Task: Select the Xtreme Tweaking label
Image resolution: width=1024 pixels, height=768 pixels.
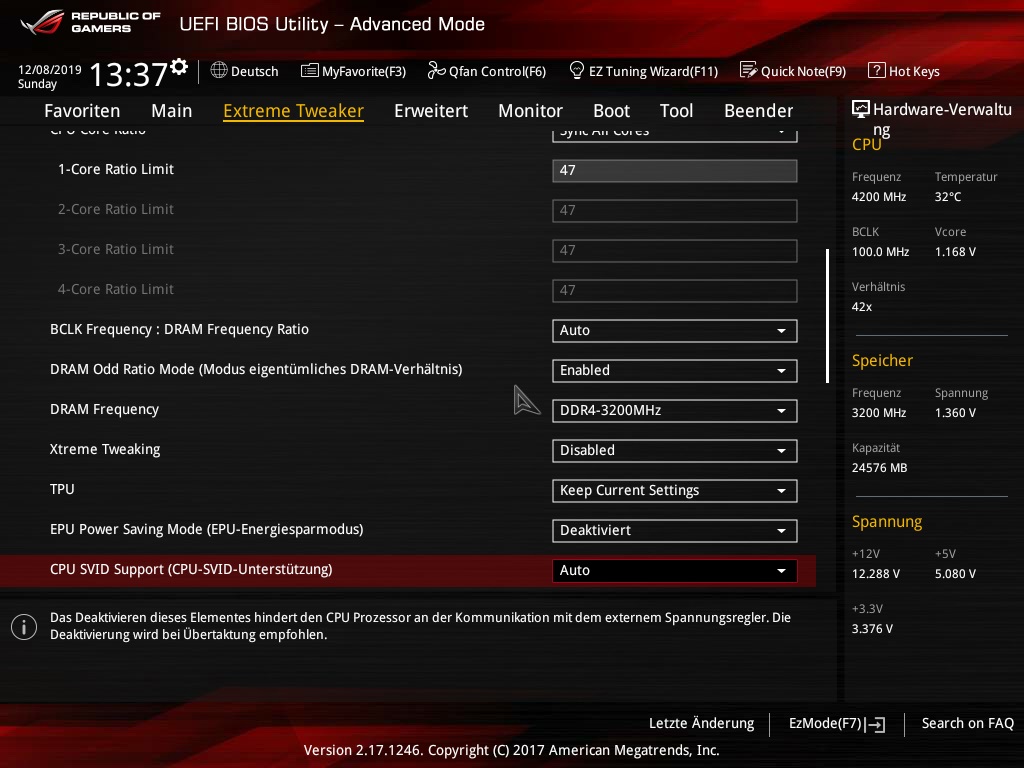Action: coord(105,449)
